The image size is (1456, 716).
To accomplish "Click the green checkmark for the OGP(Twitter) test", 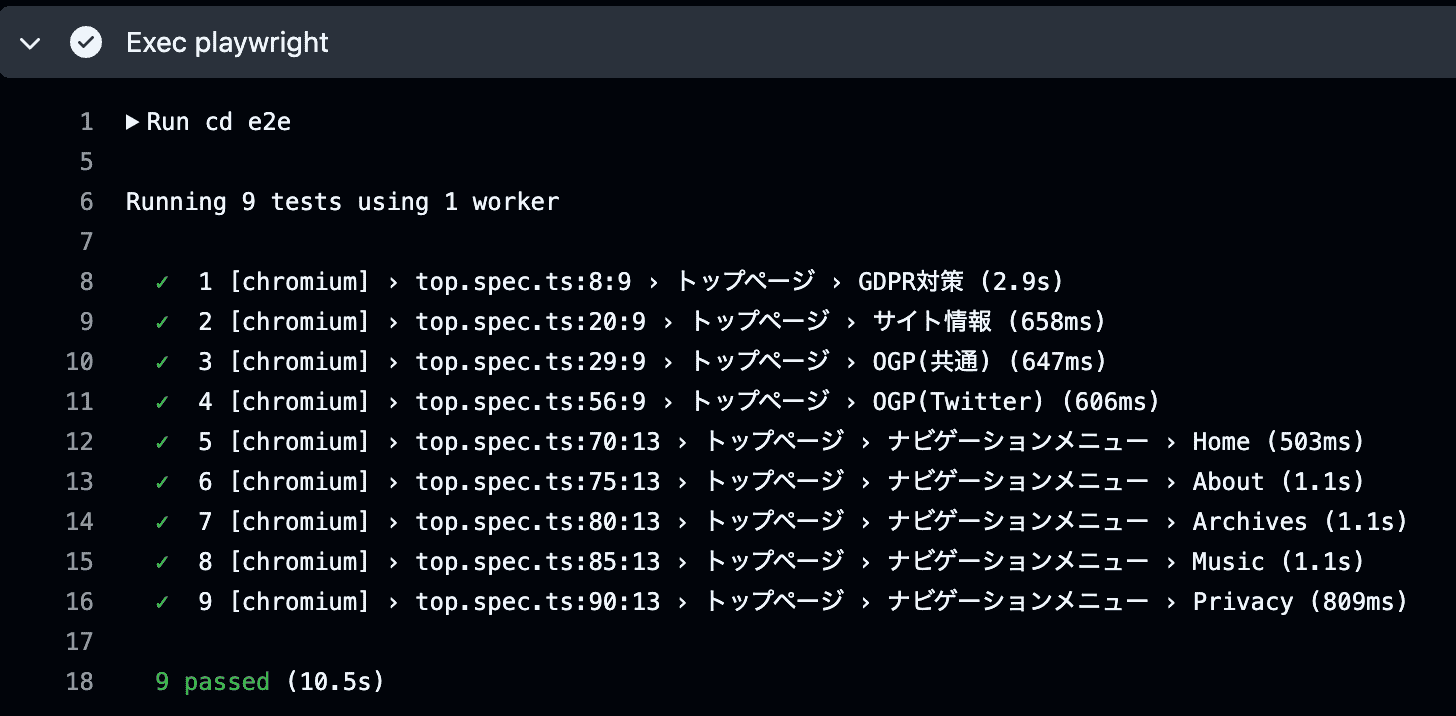I will [162, 402].
